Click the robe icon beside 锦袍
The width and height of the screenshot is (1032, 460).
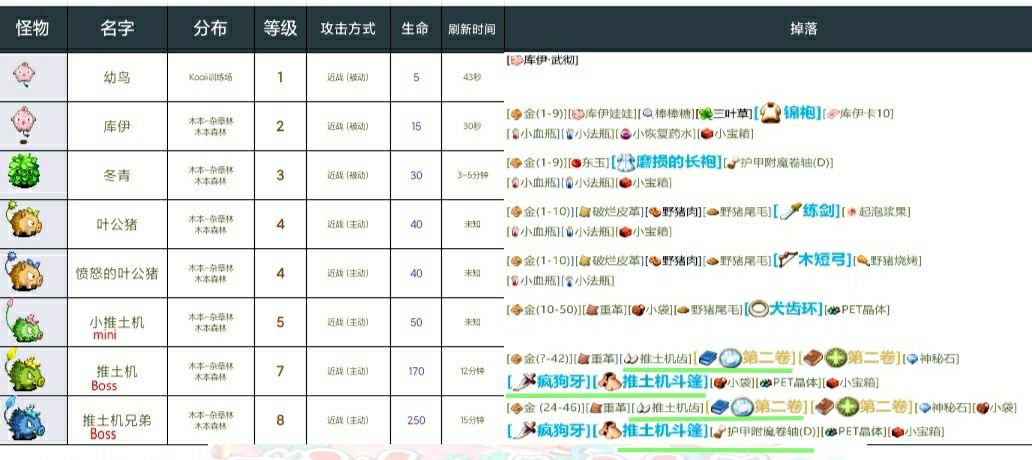click(769, 113)
